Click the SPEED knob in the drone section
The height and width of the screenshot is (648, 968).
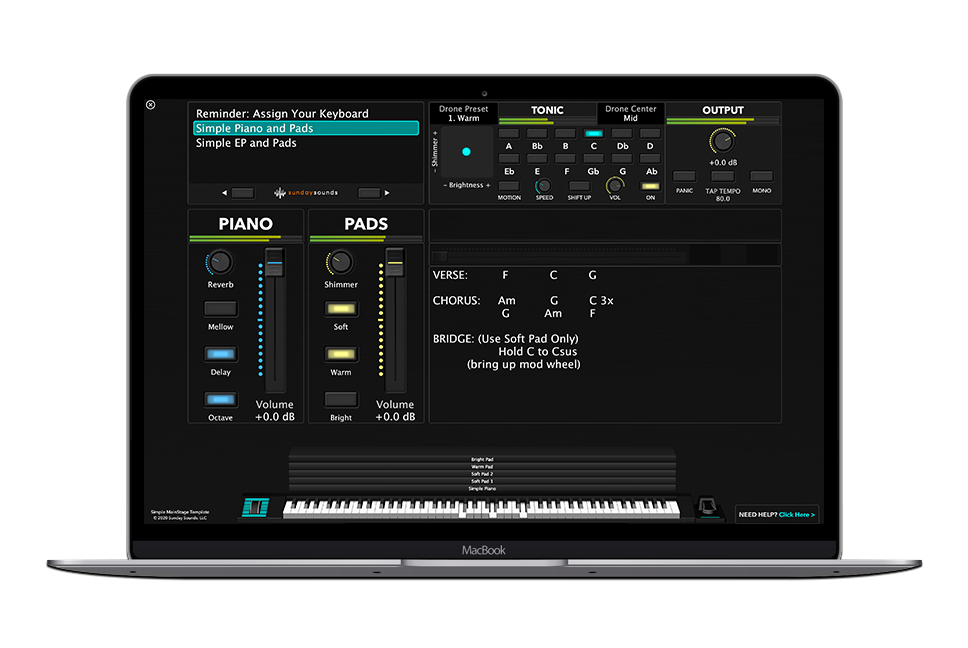pos(543,185)
